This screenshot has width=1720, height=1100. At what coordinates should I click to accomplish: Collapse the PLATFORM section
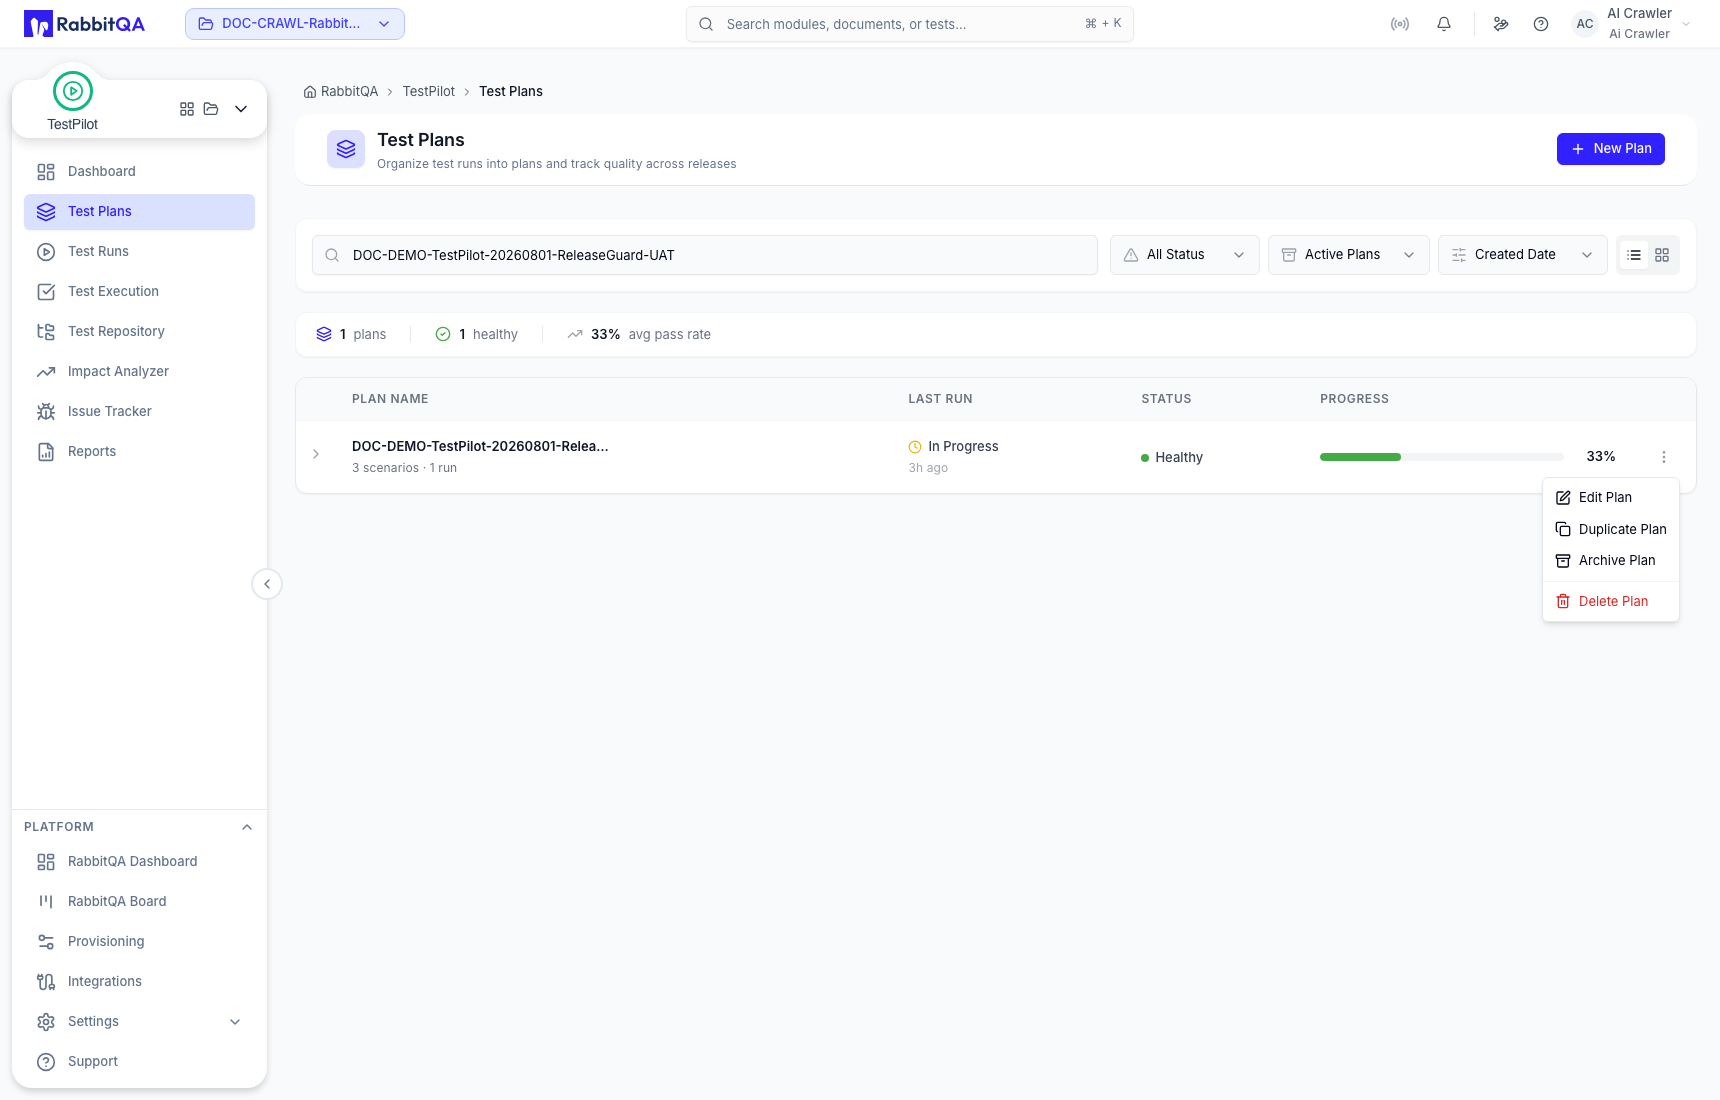[x=247, y=827]
